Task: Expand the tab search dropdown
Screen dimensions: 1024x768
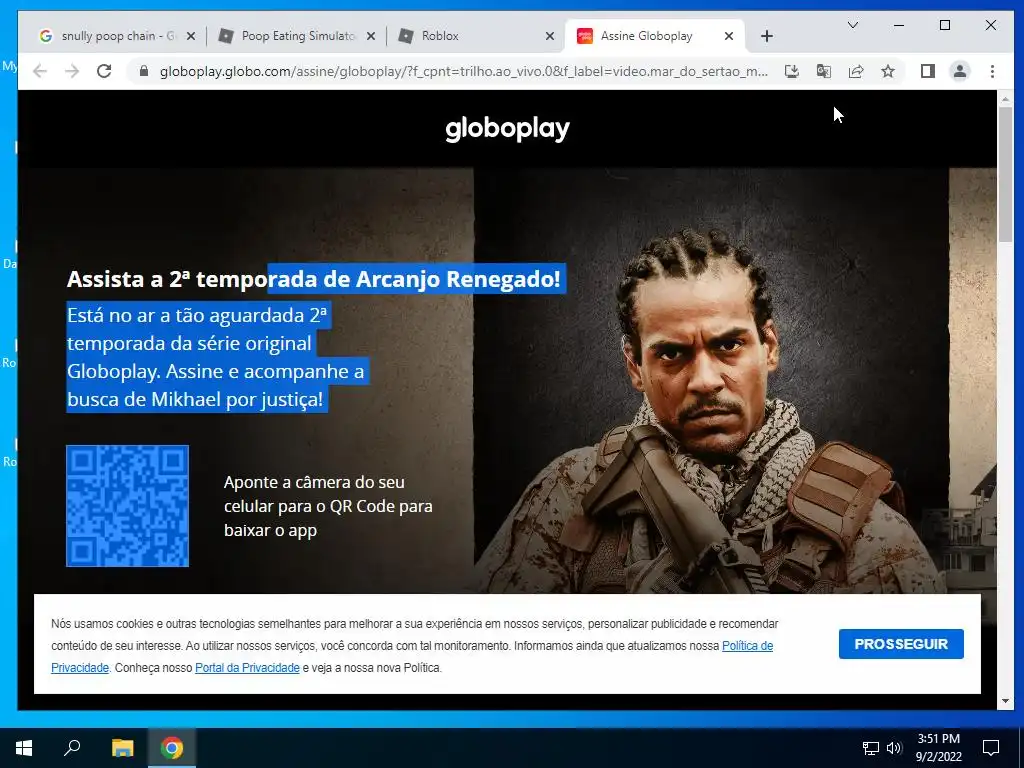Action: click(x=852, y=25)
